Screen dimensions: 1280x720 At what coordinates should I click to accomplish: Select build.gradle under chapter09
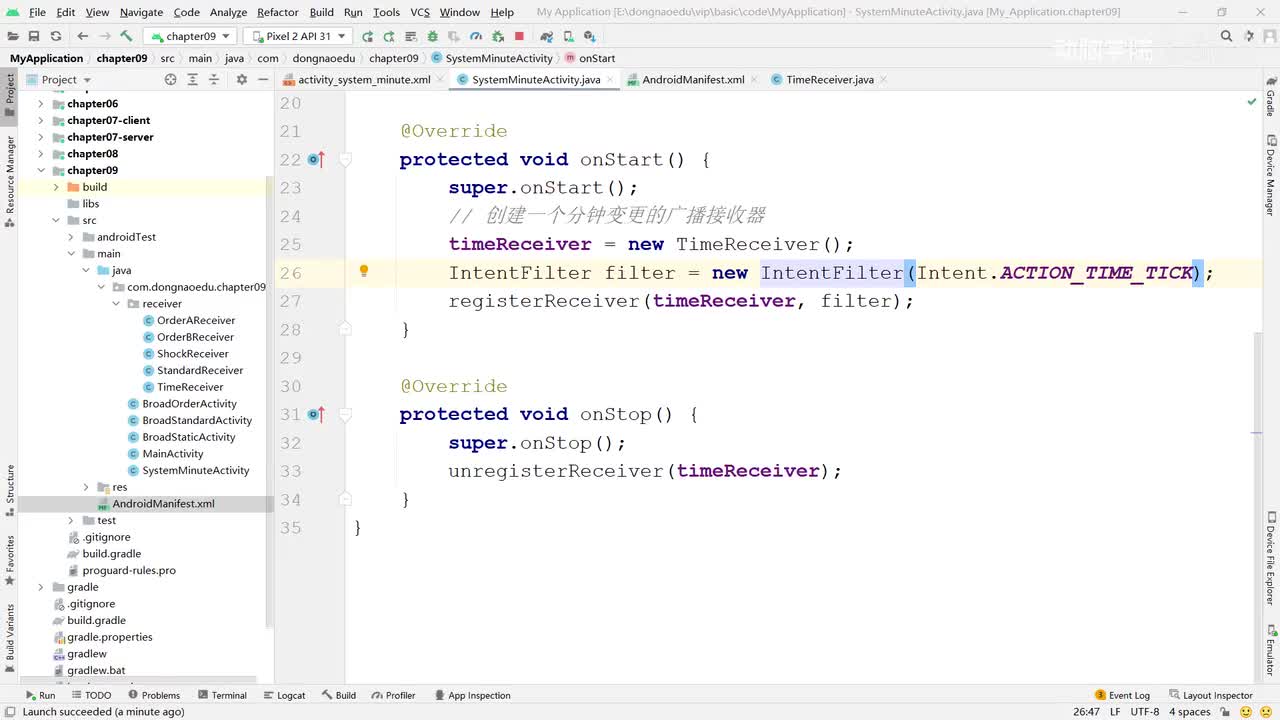(x=111, y=554)
